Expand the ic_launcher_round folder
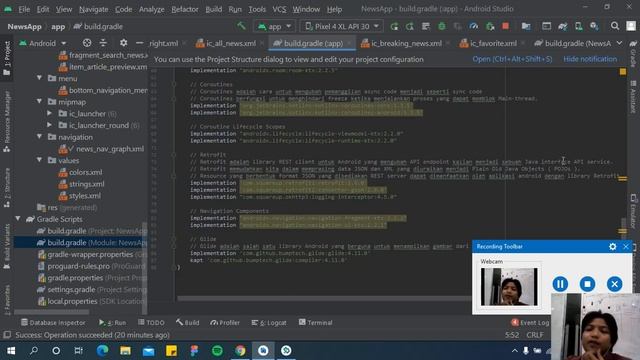The image size is (640, 360). [49, 125]
